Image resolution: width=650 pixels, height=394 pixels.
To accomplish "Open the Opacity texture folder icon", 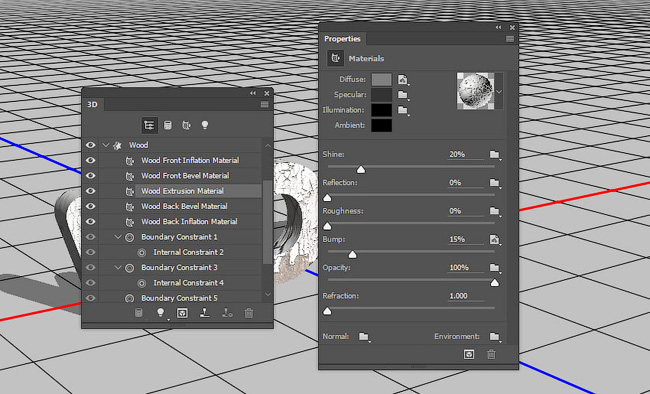I will (495, 268).
